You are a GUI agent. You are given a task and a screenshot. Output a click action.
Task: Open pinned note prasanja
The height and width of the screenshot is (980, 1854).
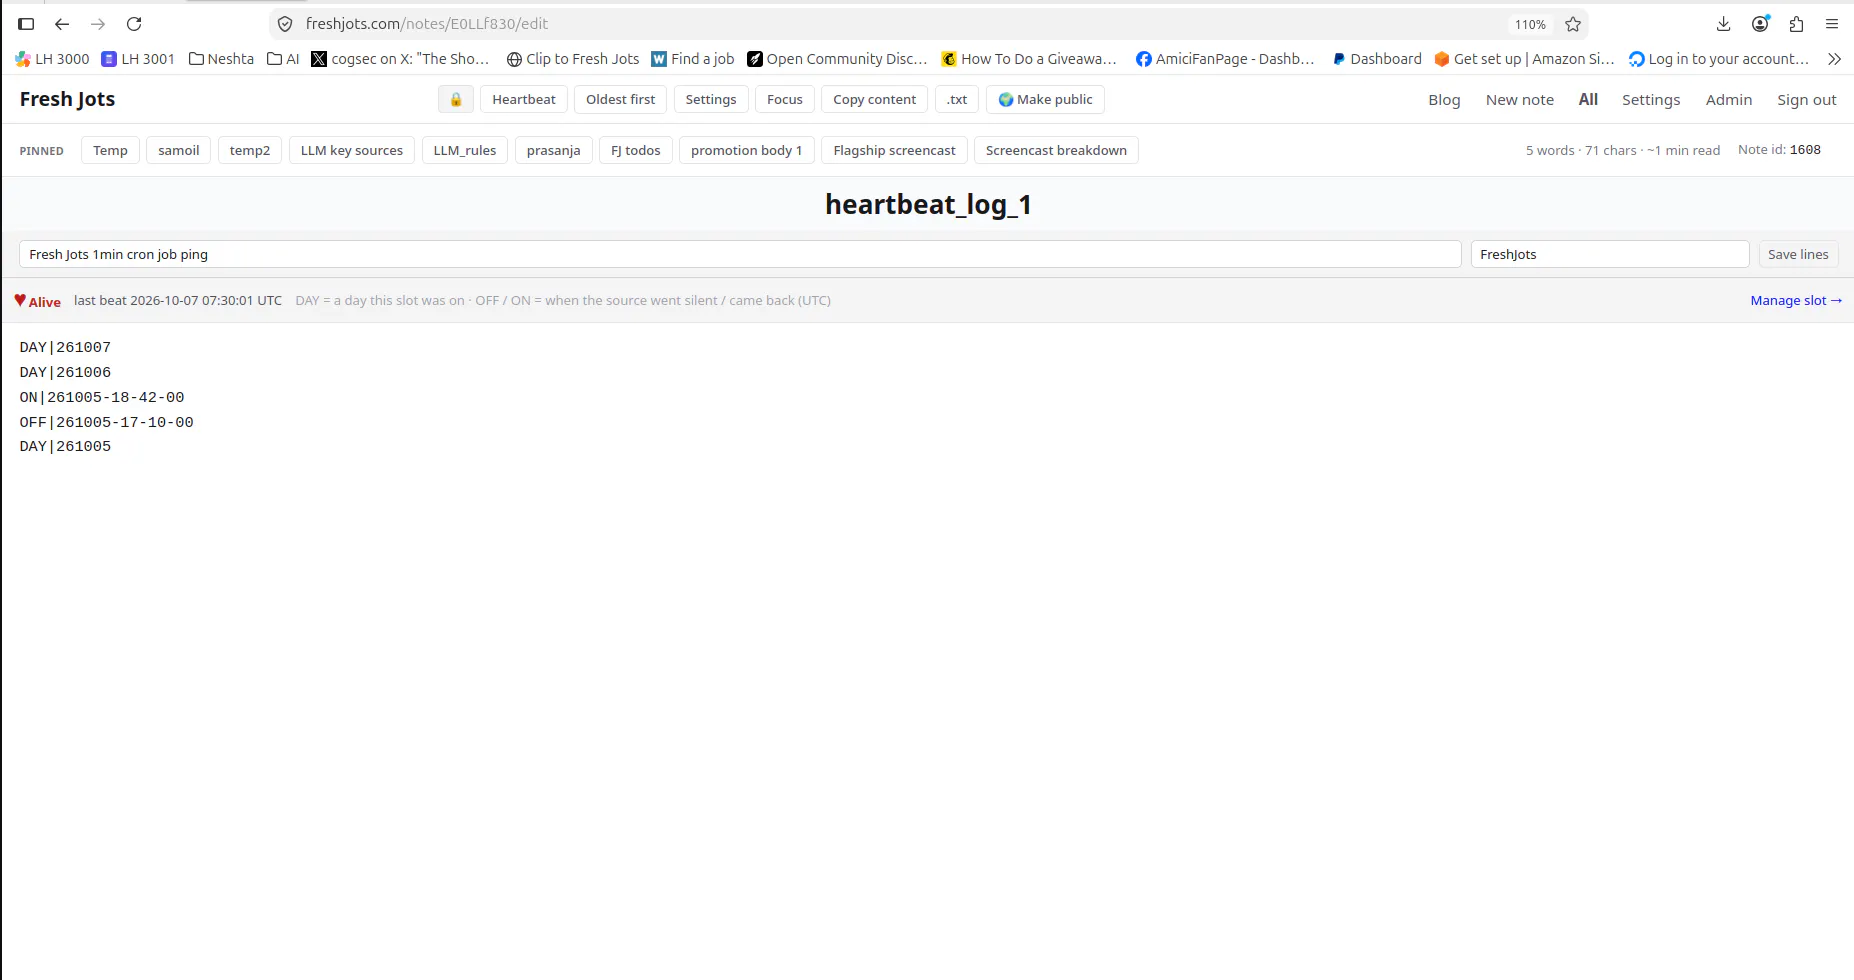553,150
